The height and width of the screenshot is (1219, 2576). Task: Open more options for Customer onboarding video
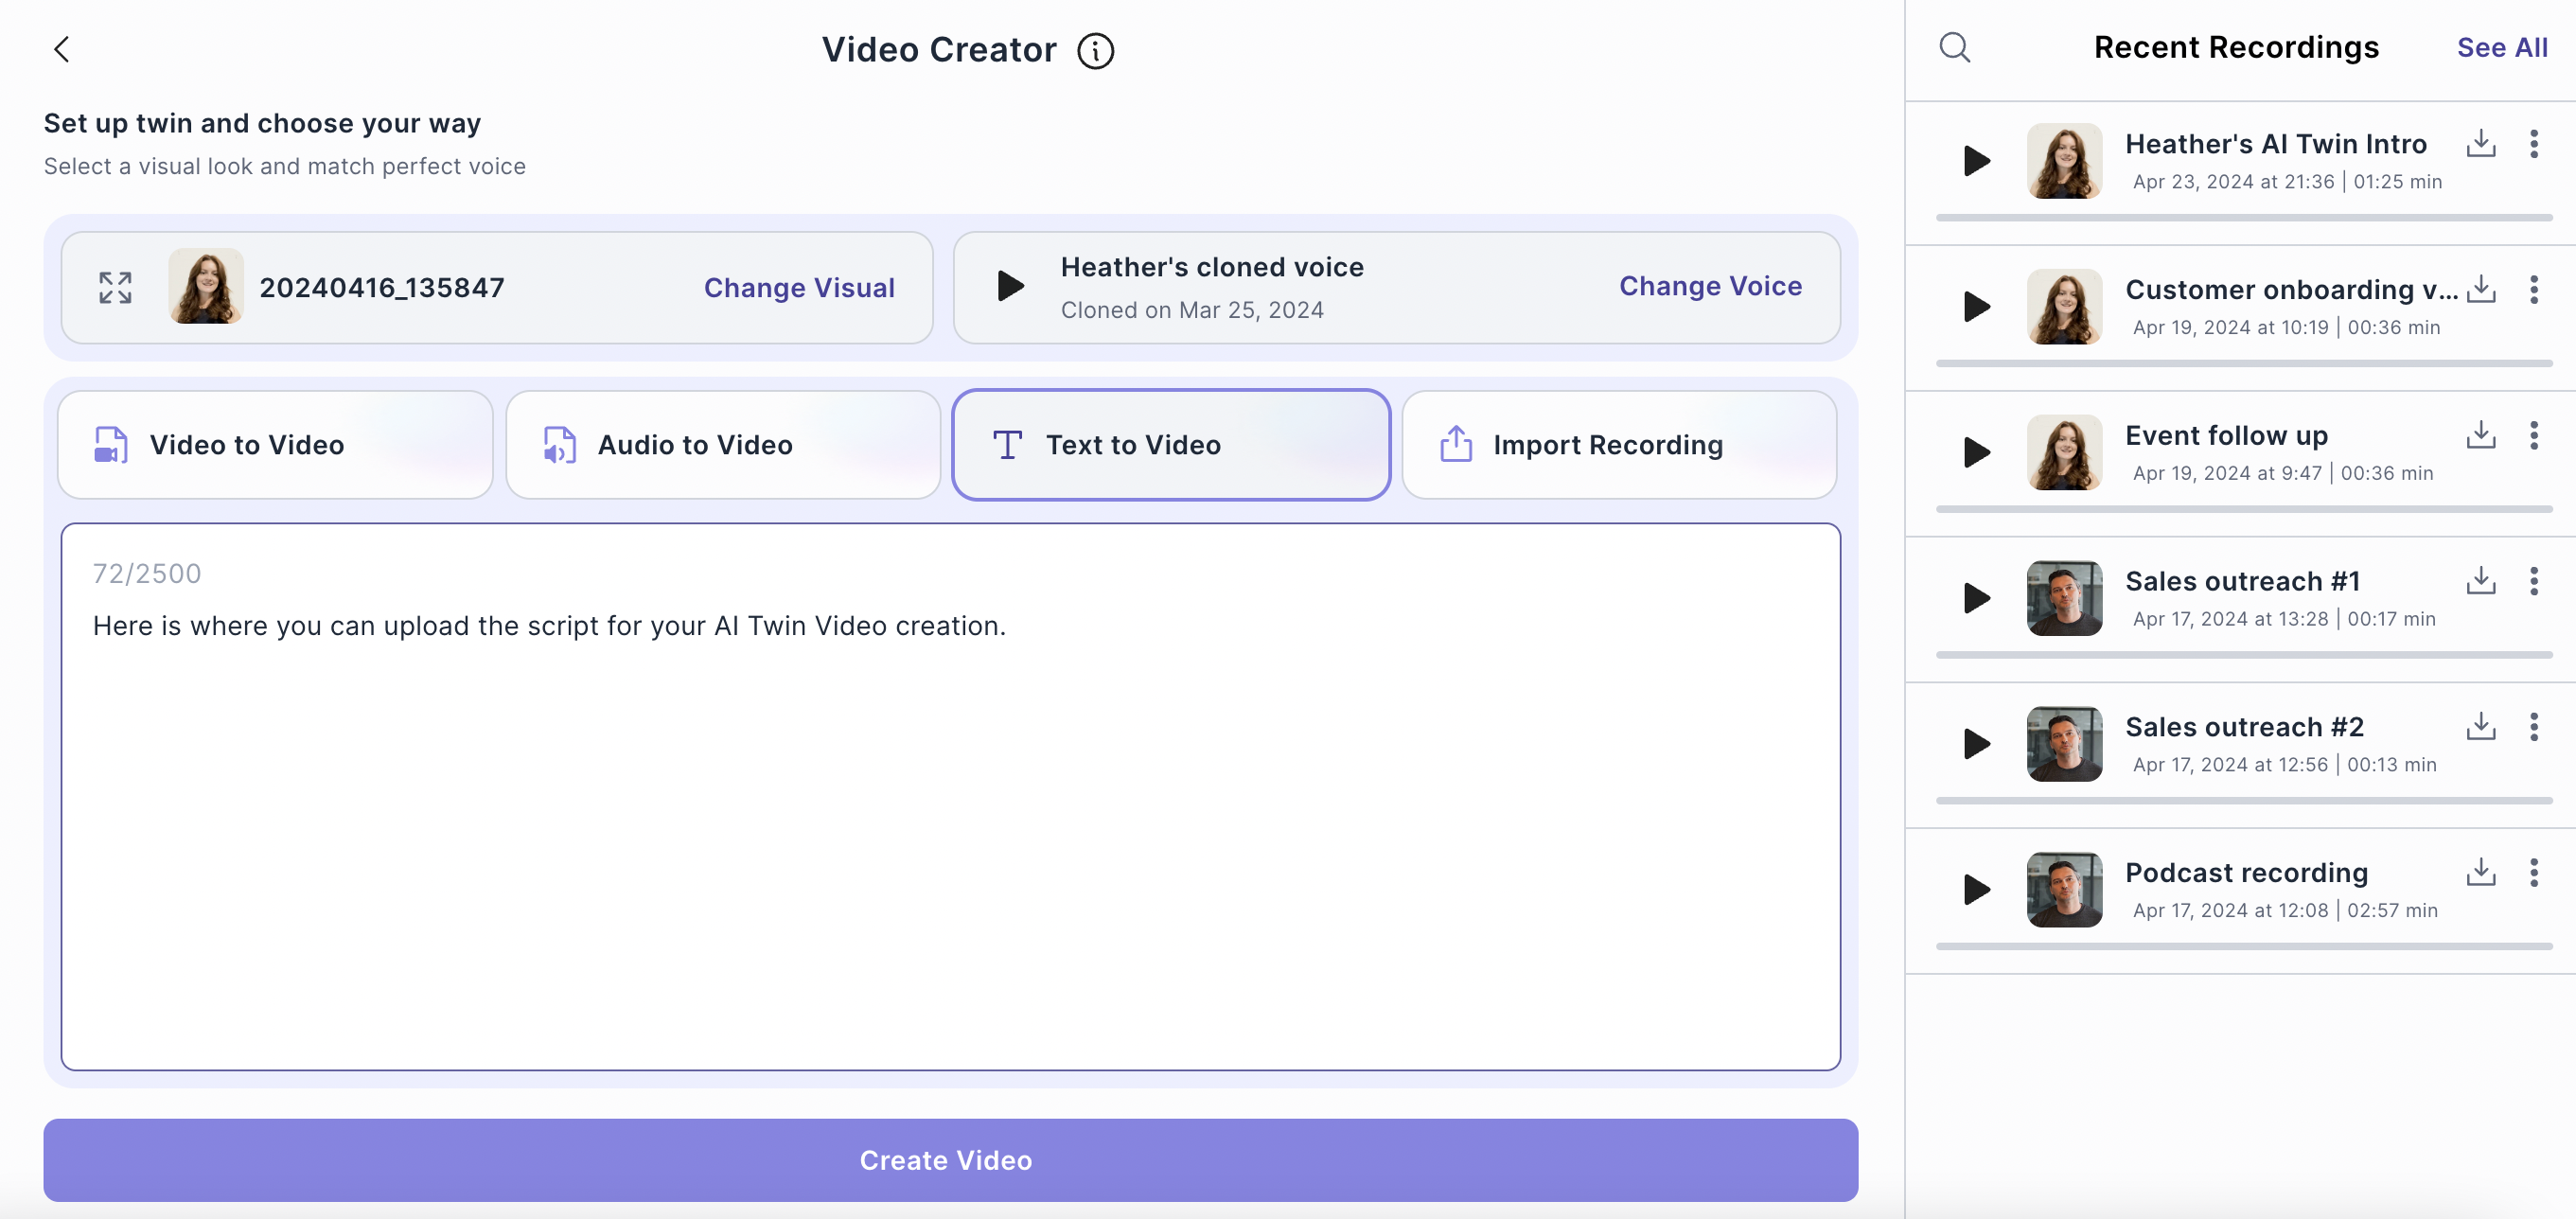pos(2533,290)
